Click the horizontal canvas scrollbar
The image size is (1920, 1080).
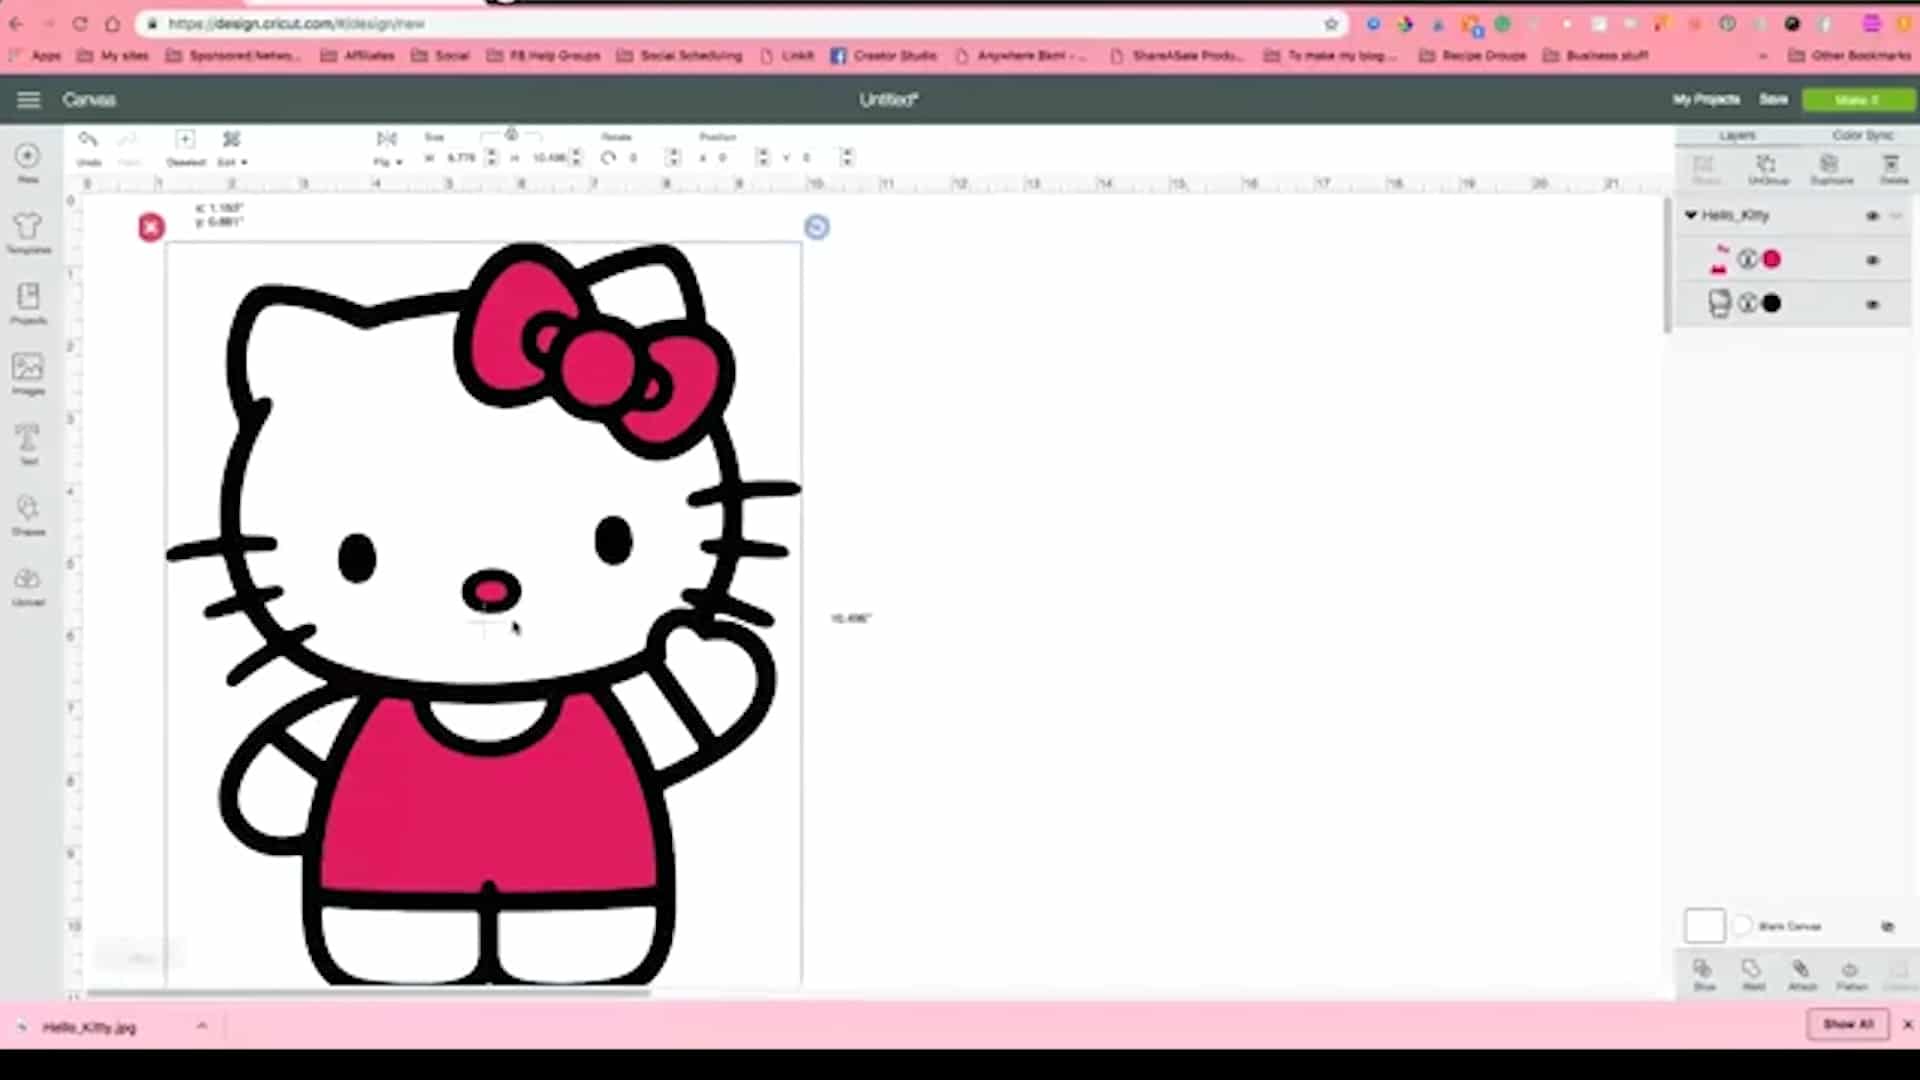point(368,992)
